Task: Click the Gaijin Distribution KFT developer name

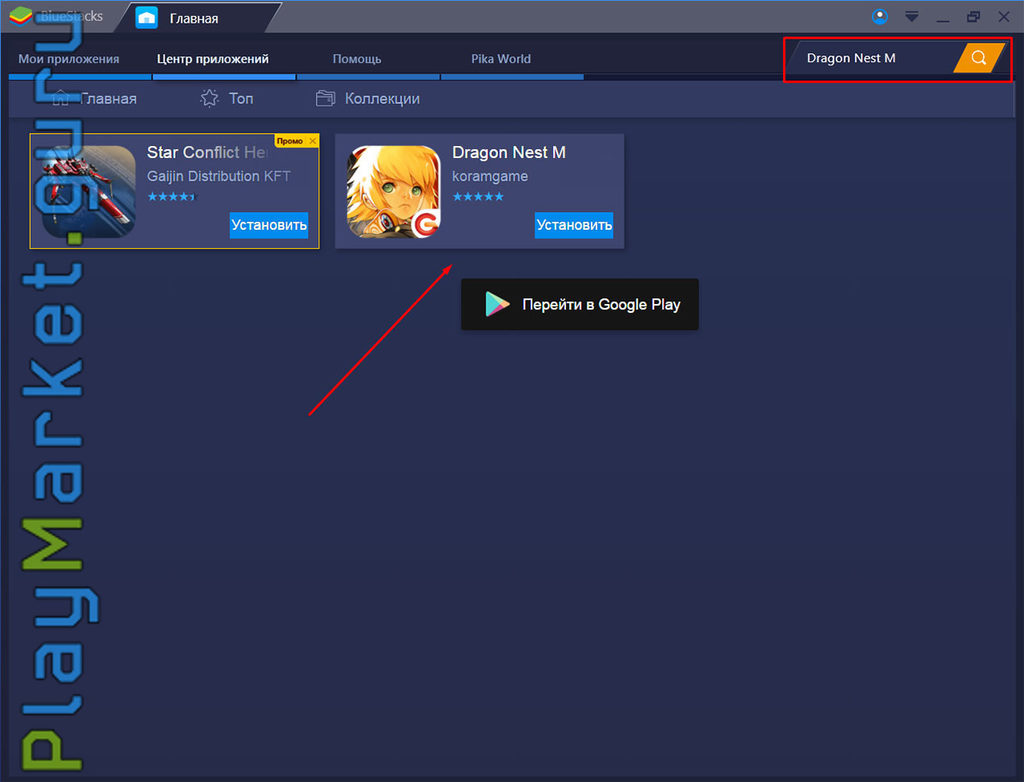Action: (x=219, y=176)
